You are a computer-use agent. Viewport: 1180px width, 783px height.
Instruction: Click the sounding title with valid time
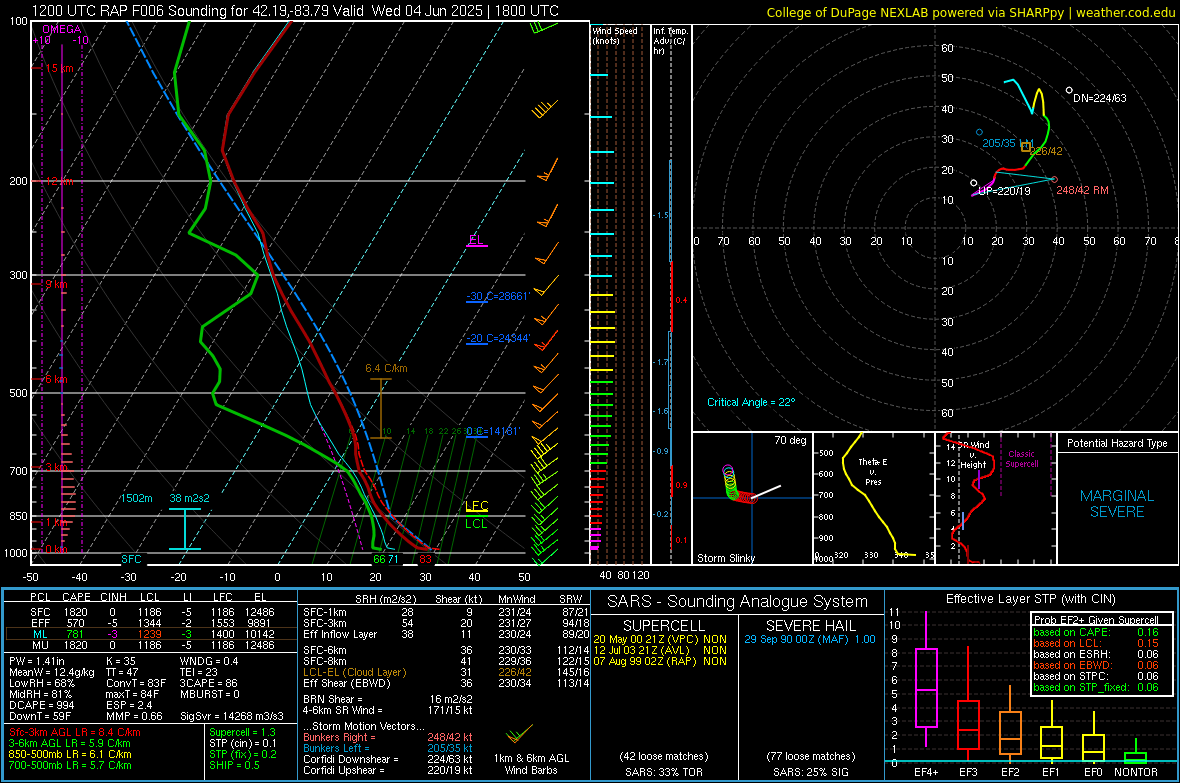pyautogui.click(x=295, y=11)
